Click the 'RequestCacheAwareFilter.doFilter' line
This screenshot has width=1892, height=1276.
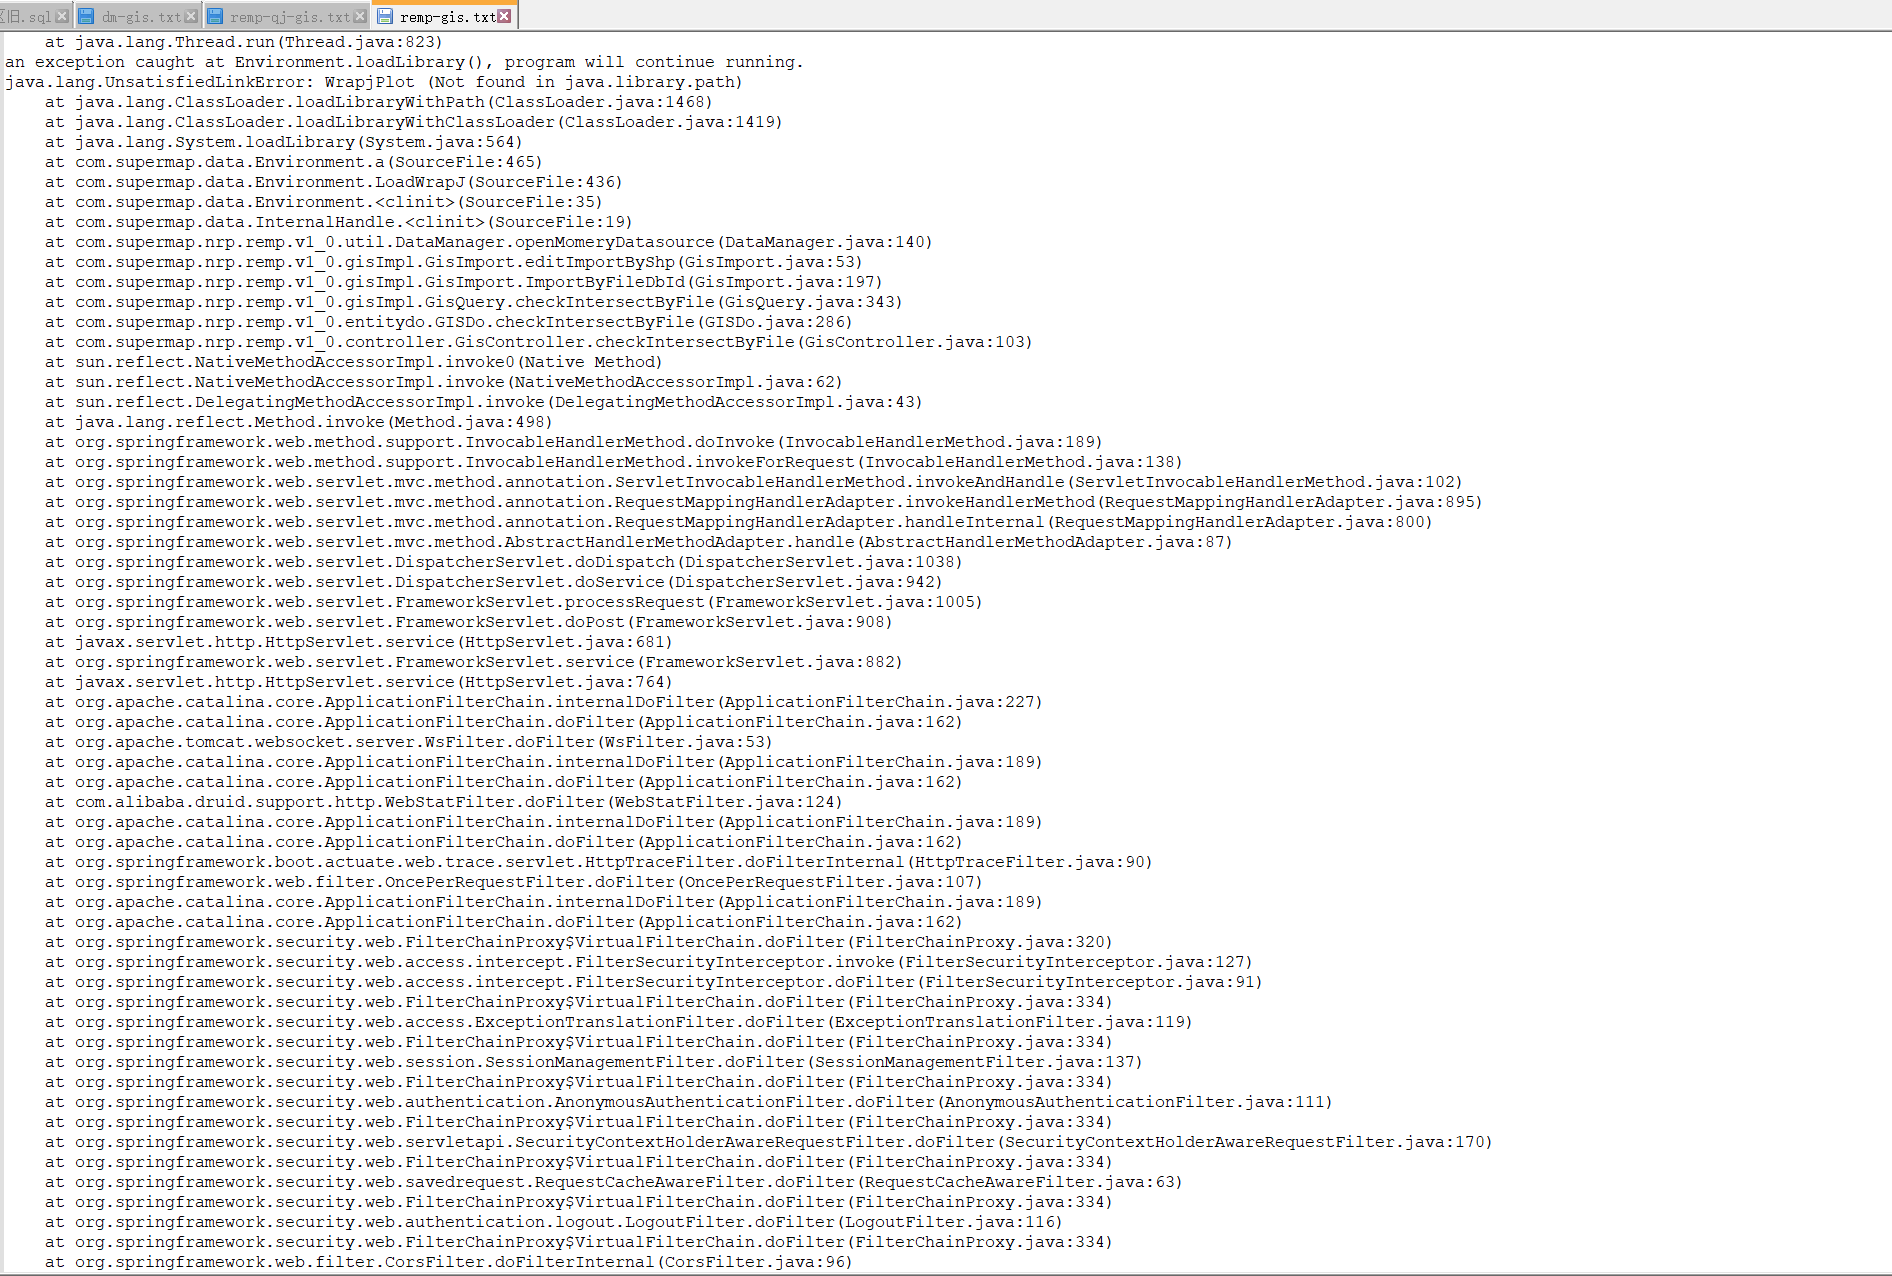pos(614,1182)
